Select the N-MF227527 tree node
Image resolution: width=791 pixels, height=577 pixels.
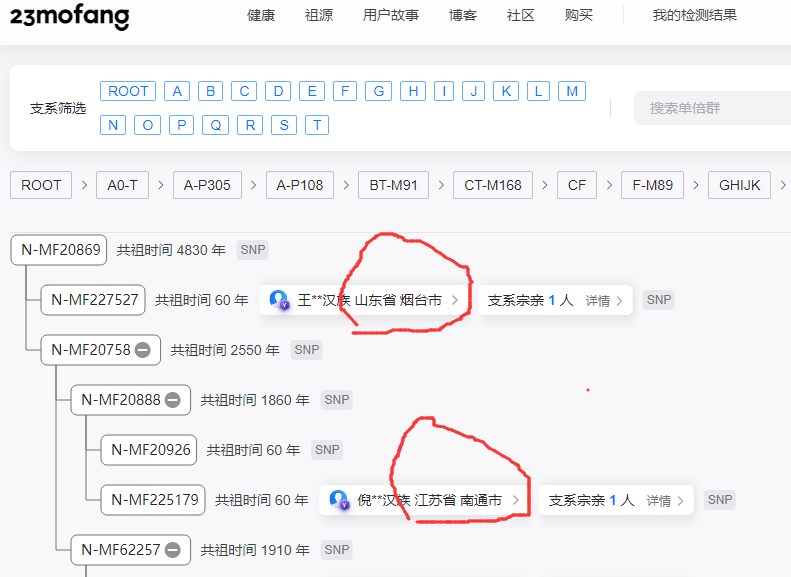93,300
